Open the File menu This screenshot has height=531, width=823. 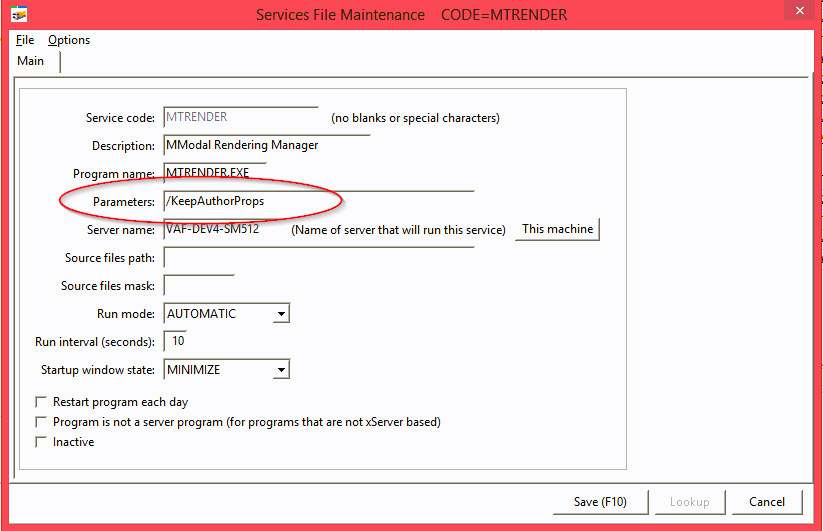[x=25, y=40]
